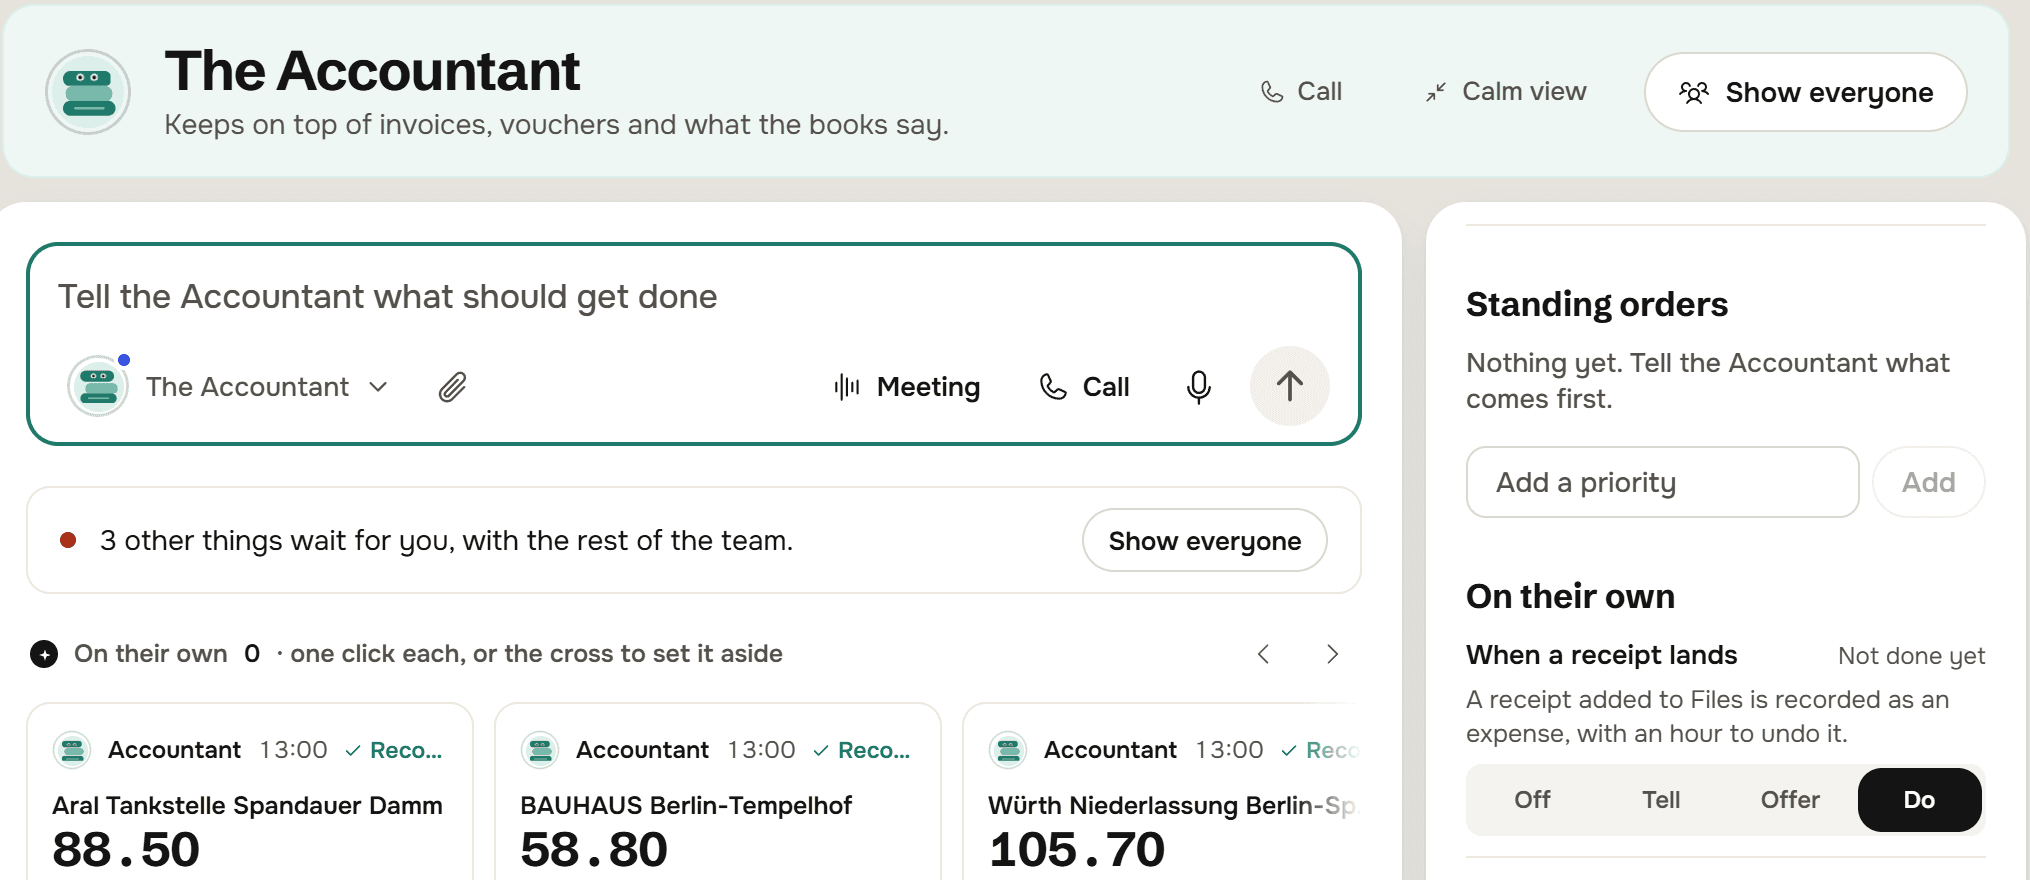Start a call from the header
The width and height of the screenshot is (2030, 880).
(x=1301, y=92)
